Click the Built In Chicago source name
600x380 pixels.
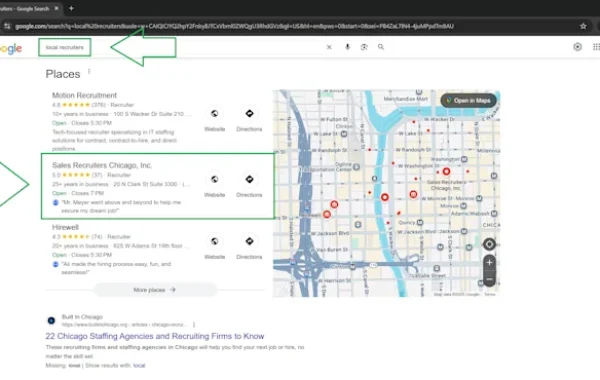click(x=82, y=317)
